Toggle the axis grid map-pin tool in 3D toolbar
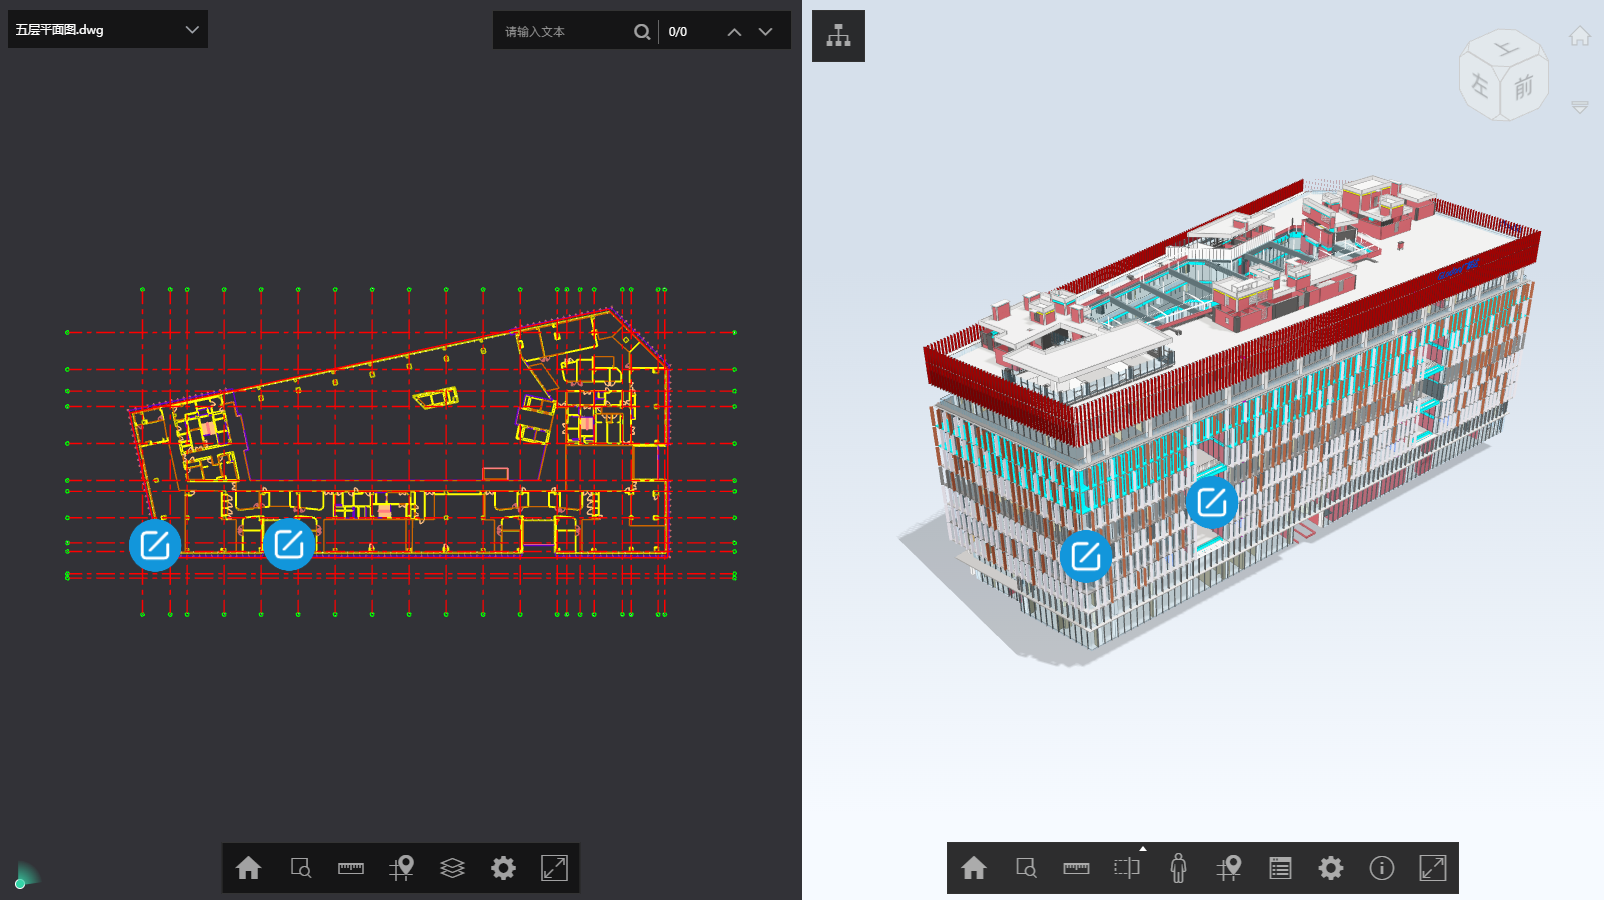 1229,868
